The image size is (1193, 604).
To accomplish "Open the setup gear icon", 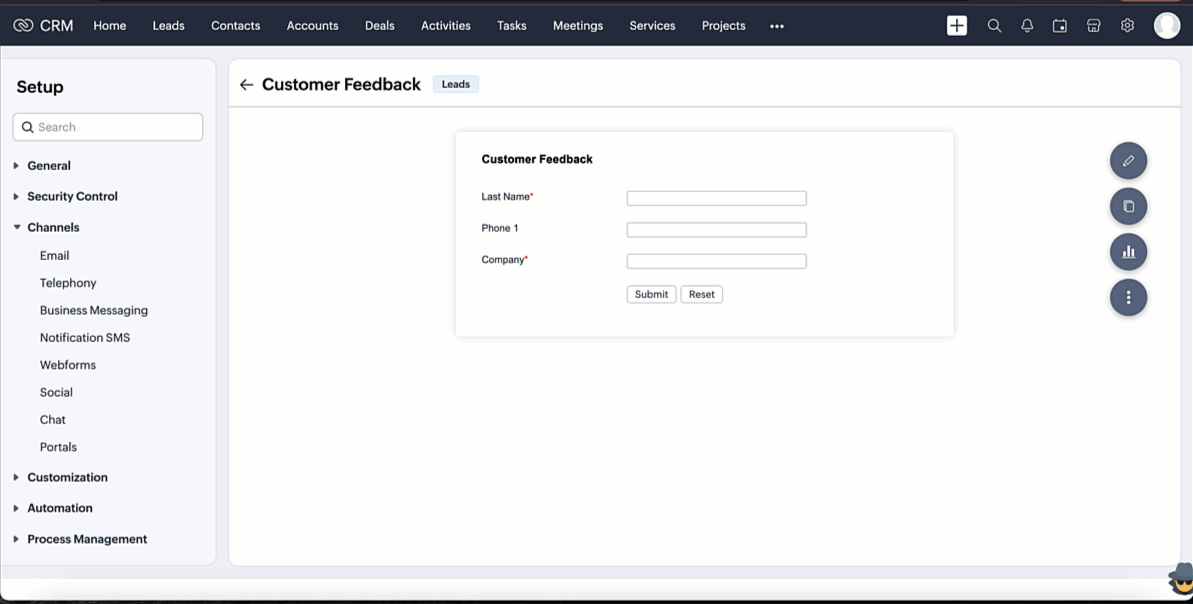I will pos(1127,26).
